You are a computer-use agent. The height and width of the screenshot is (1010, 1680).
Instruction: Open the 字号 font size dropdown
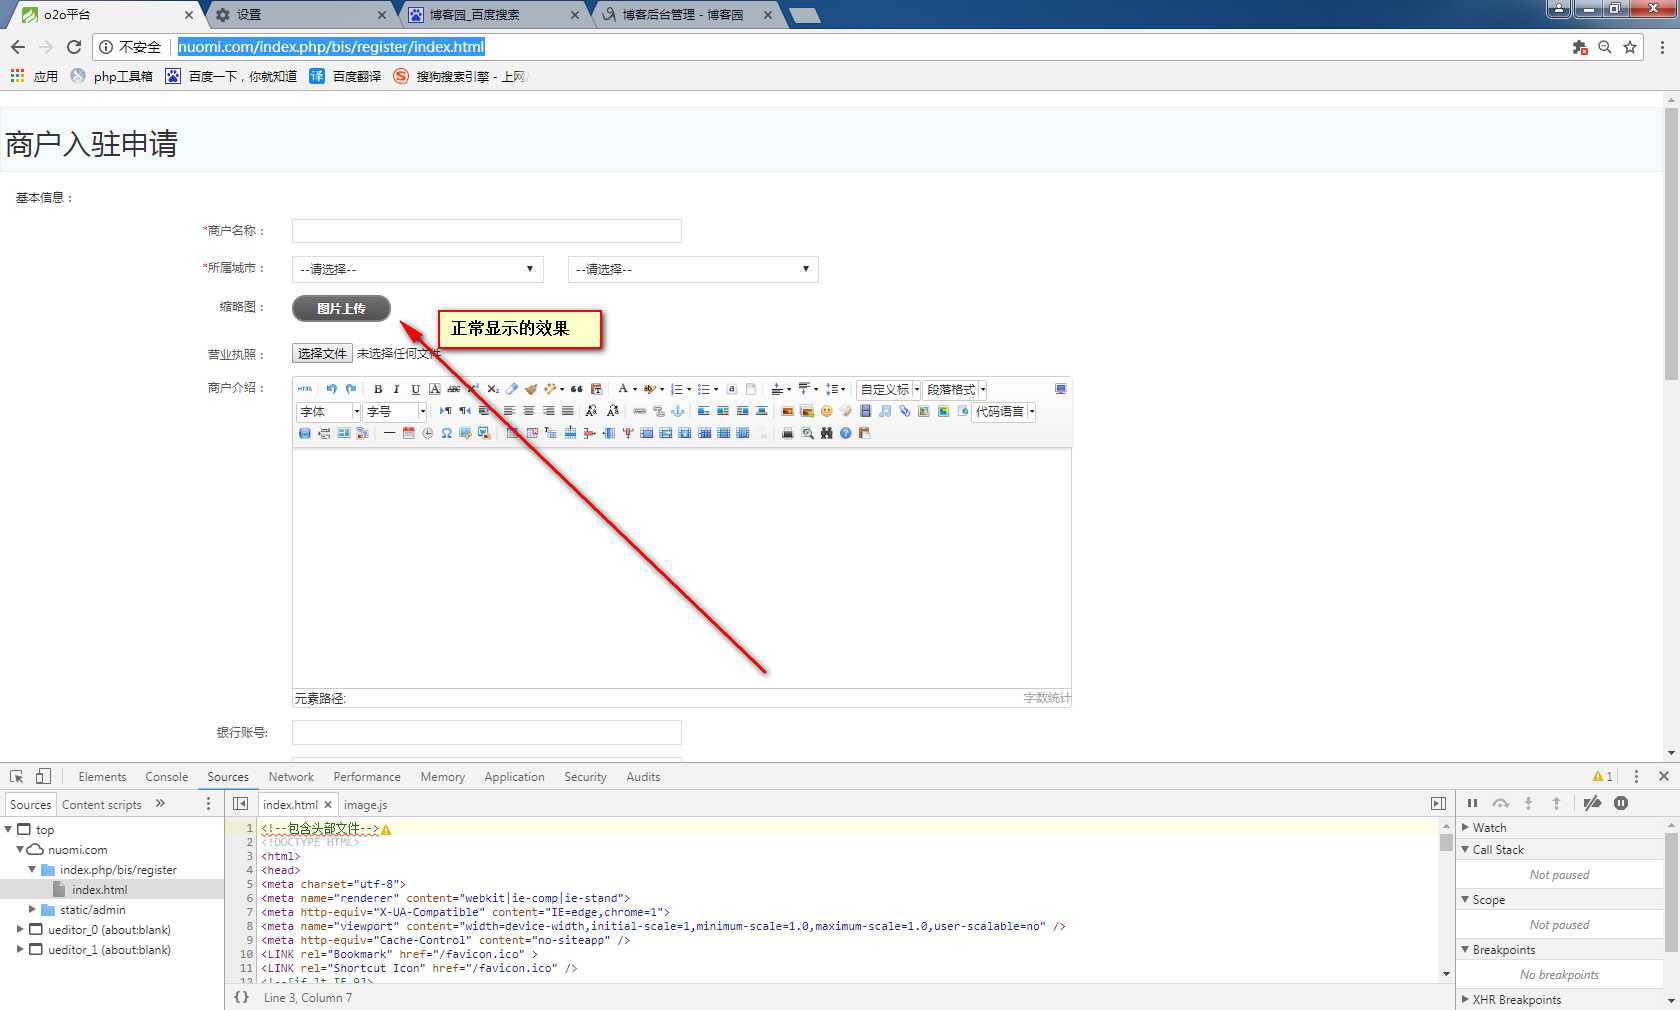click(x=396, y=411)
